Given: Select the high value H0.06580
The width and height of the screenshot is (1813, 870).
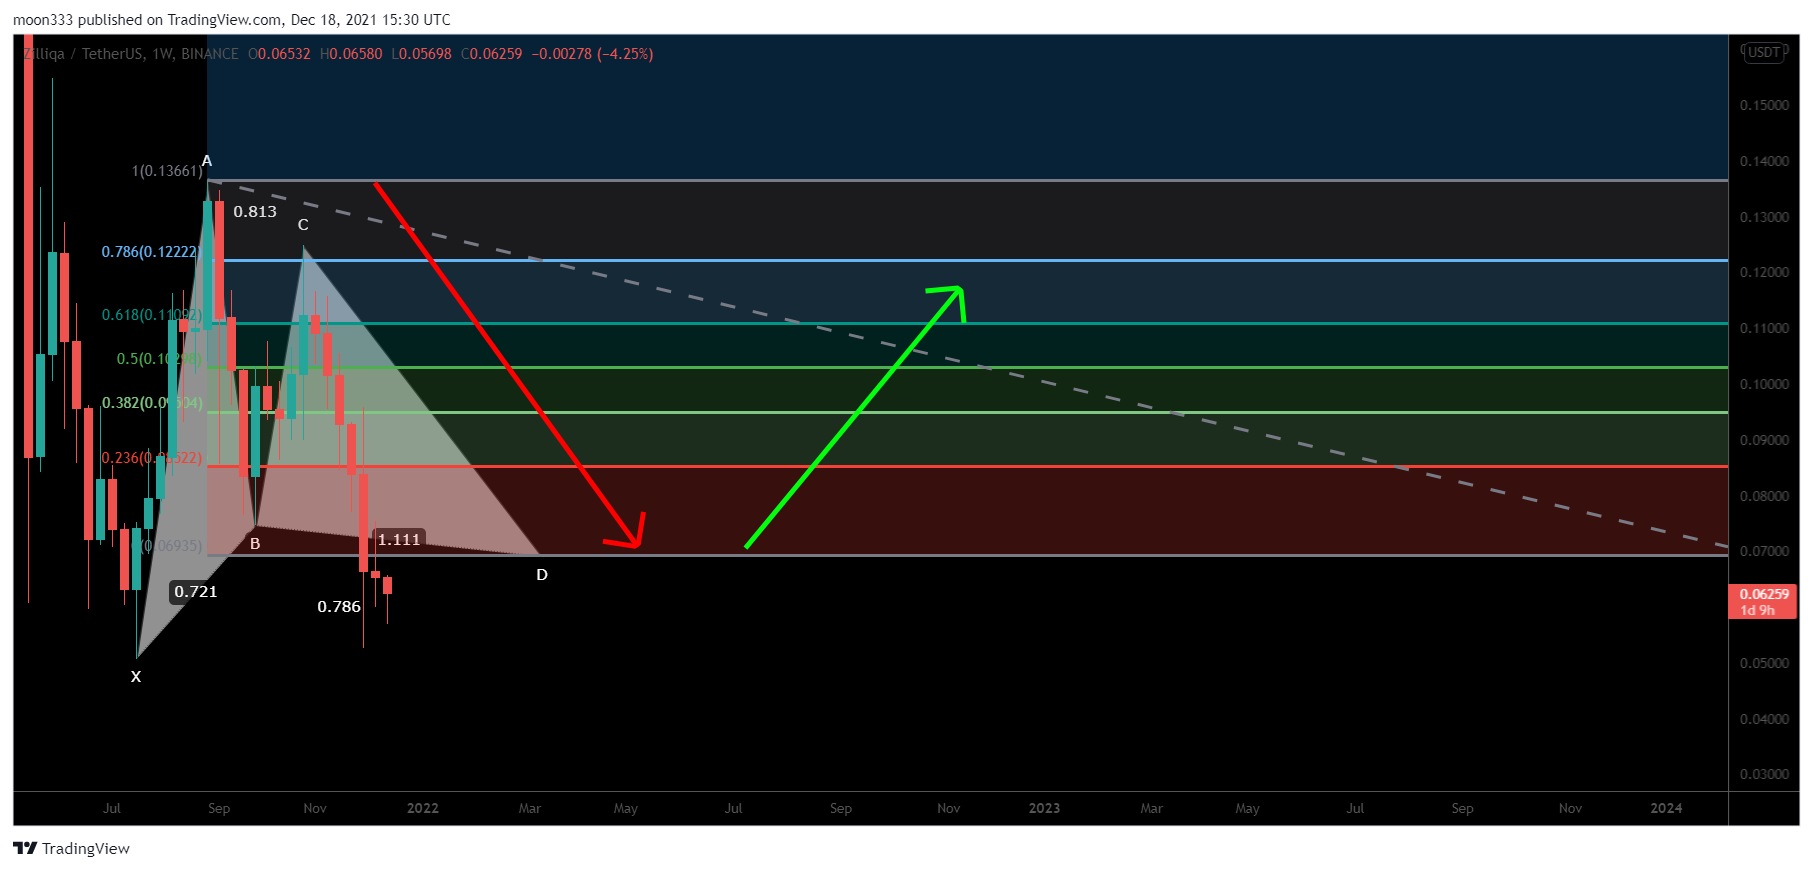Looking at the screenshot, I should click(351, 54).
